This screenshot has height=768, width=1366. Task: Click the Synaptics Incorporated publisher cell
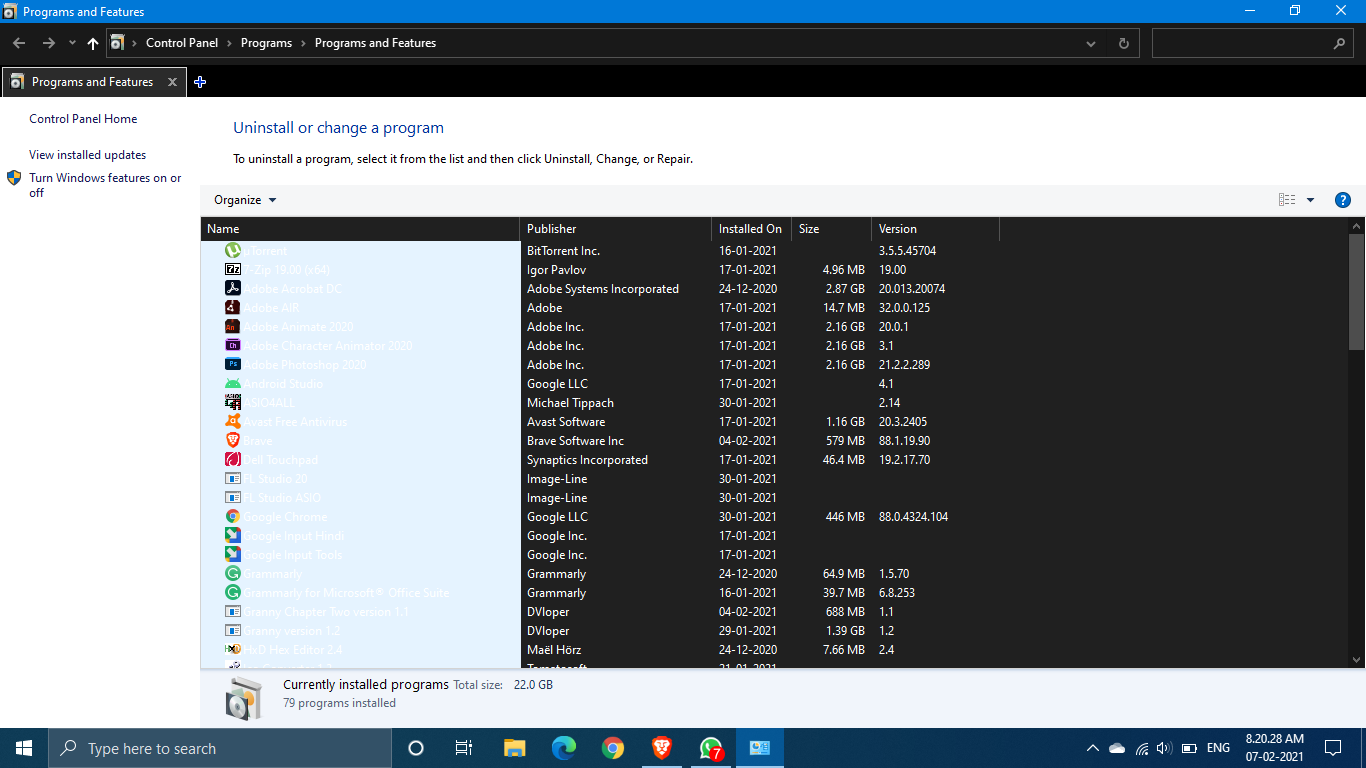pyautogui.click(x=587, y=460)
